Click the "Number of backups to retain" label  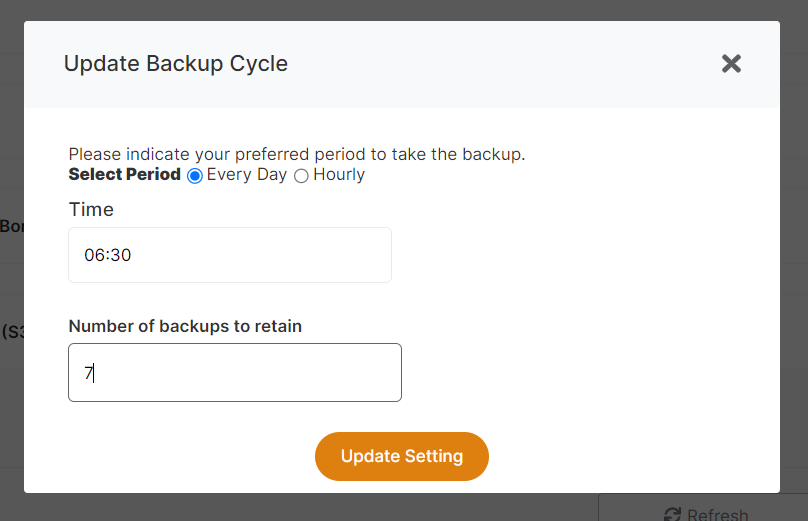tap(185, 326)
